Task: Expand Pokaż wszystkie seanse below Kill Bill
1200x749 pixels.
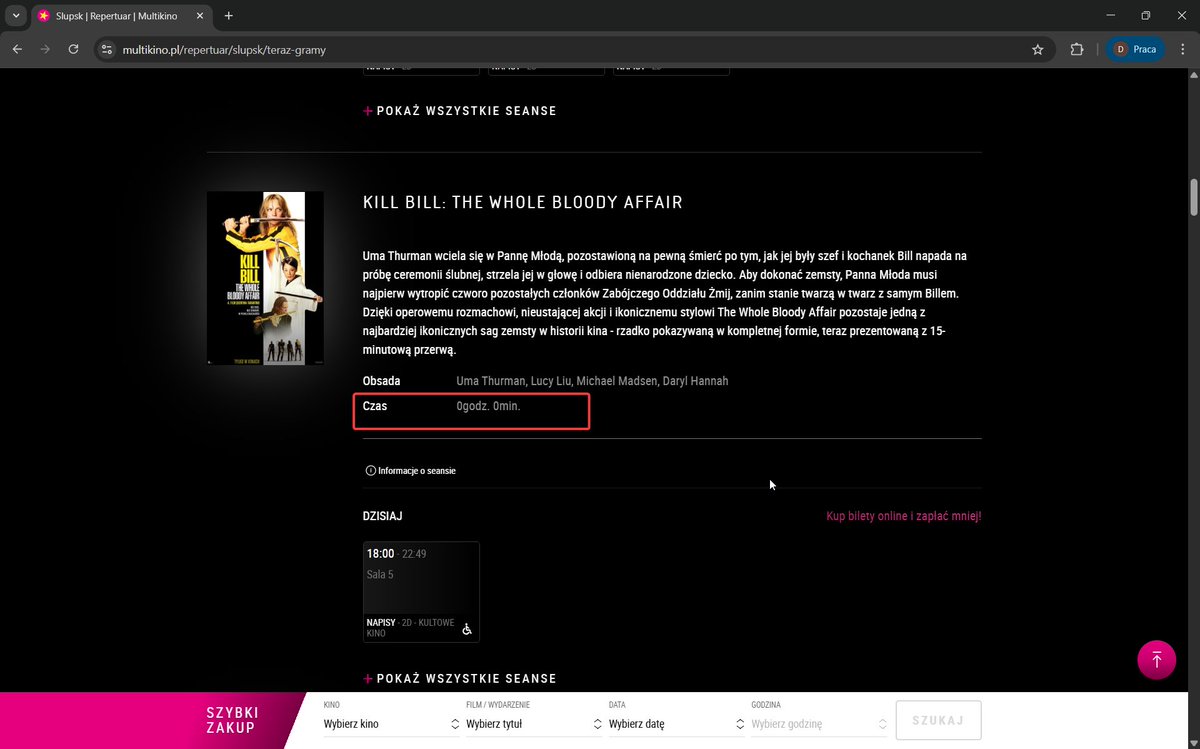Action: [x=460, y=679]
